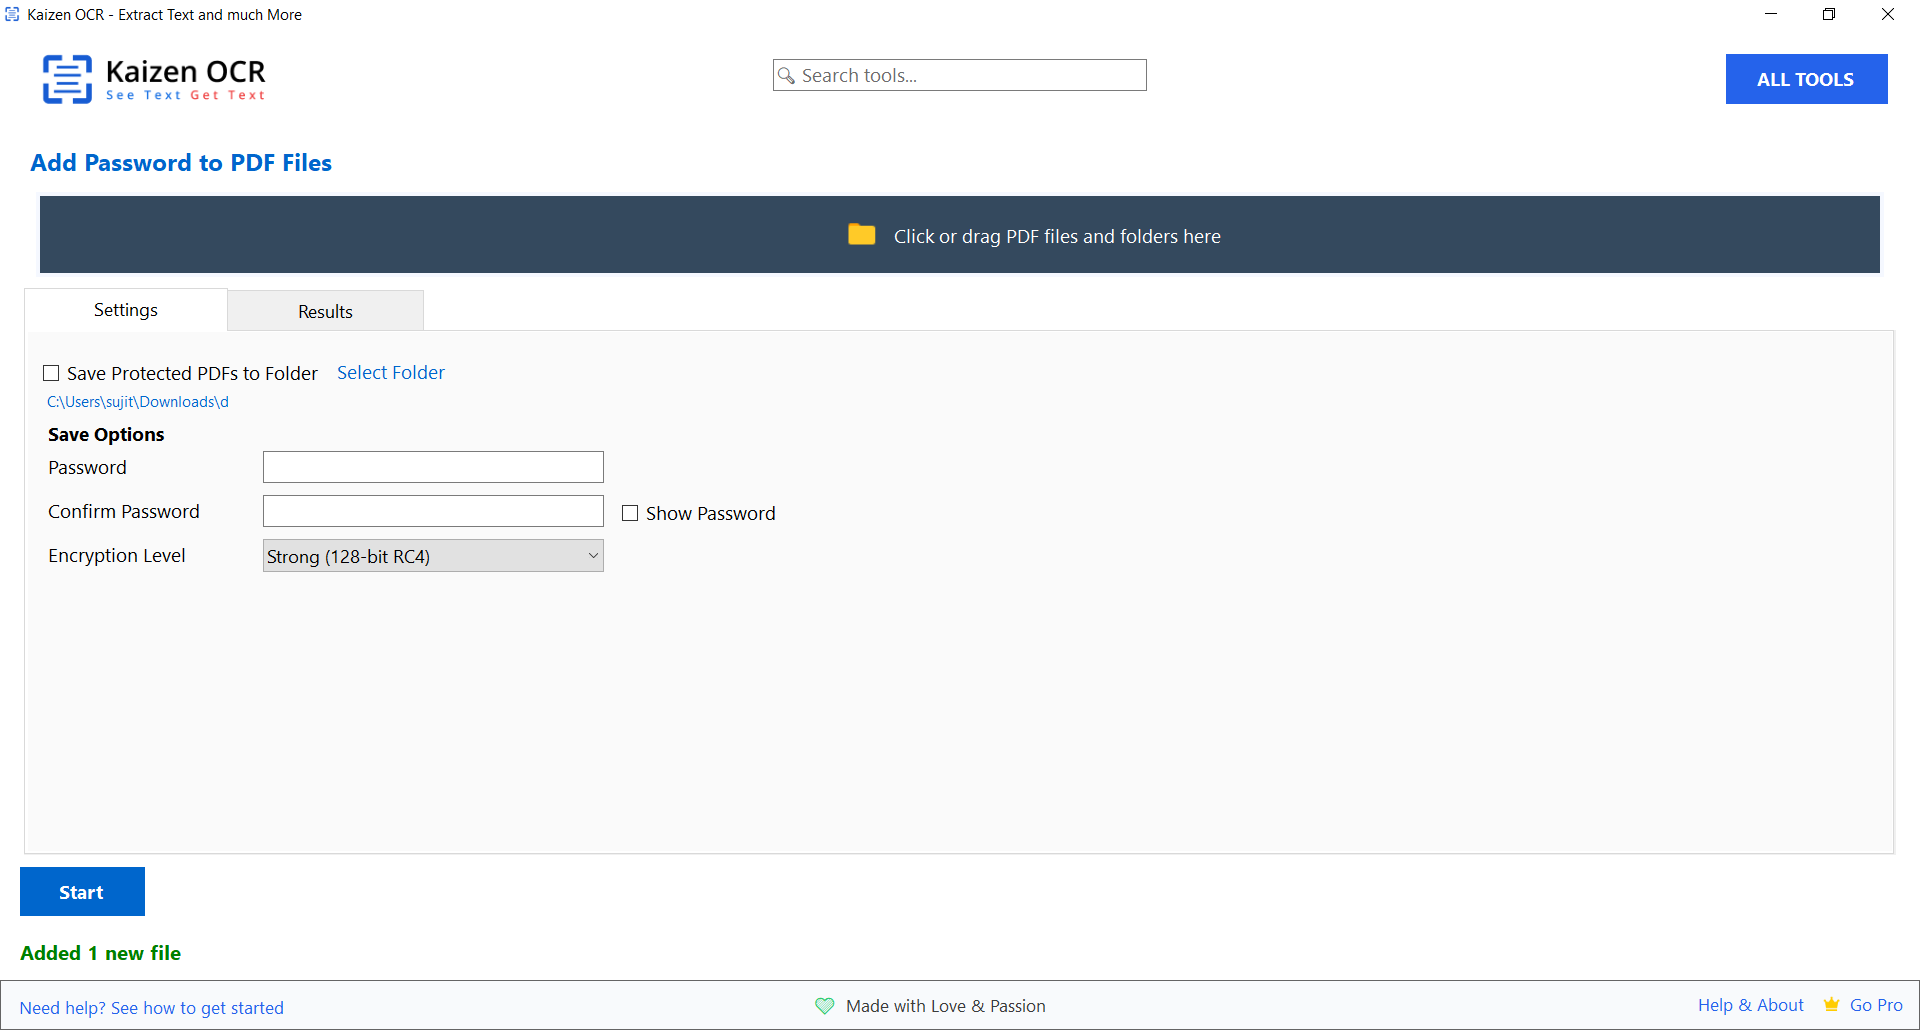
Task: Switch to the Results tab
Action: pos(325,311)
